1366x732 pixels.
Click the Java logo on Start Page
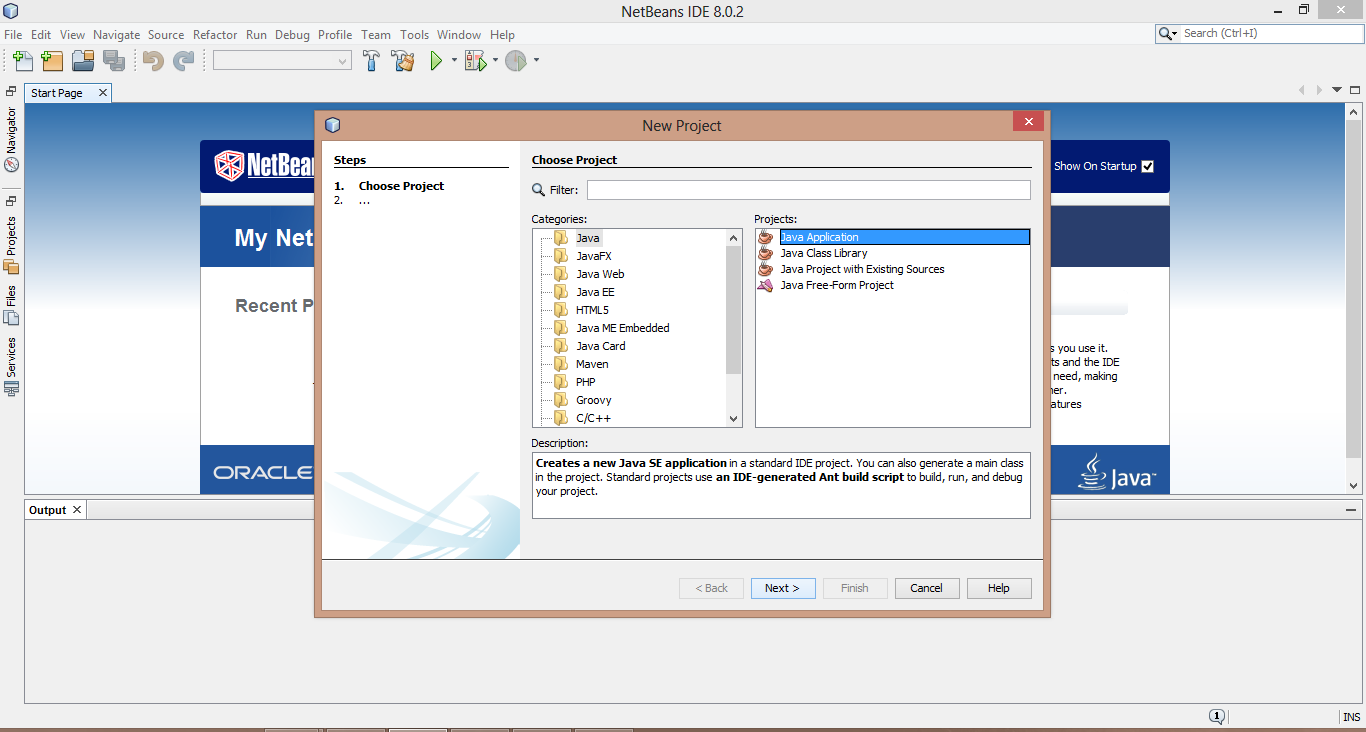[1116, 472]
